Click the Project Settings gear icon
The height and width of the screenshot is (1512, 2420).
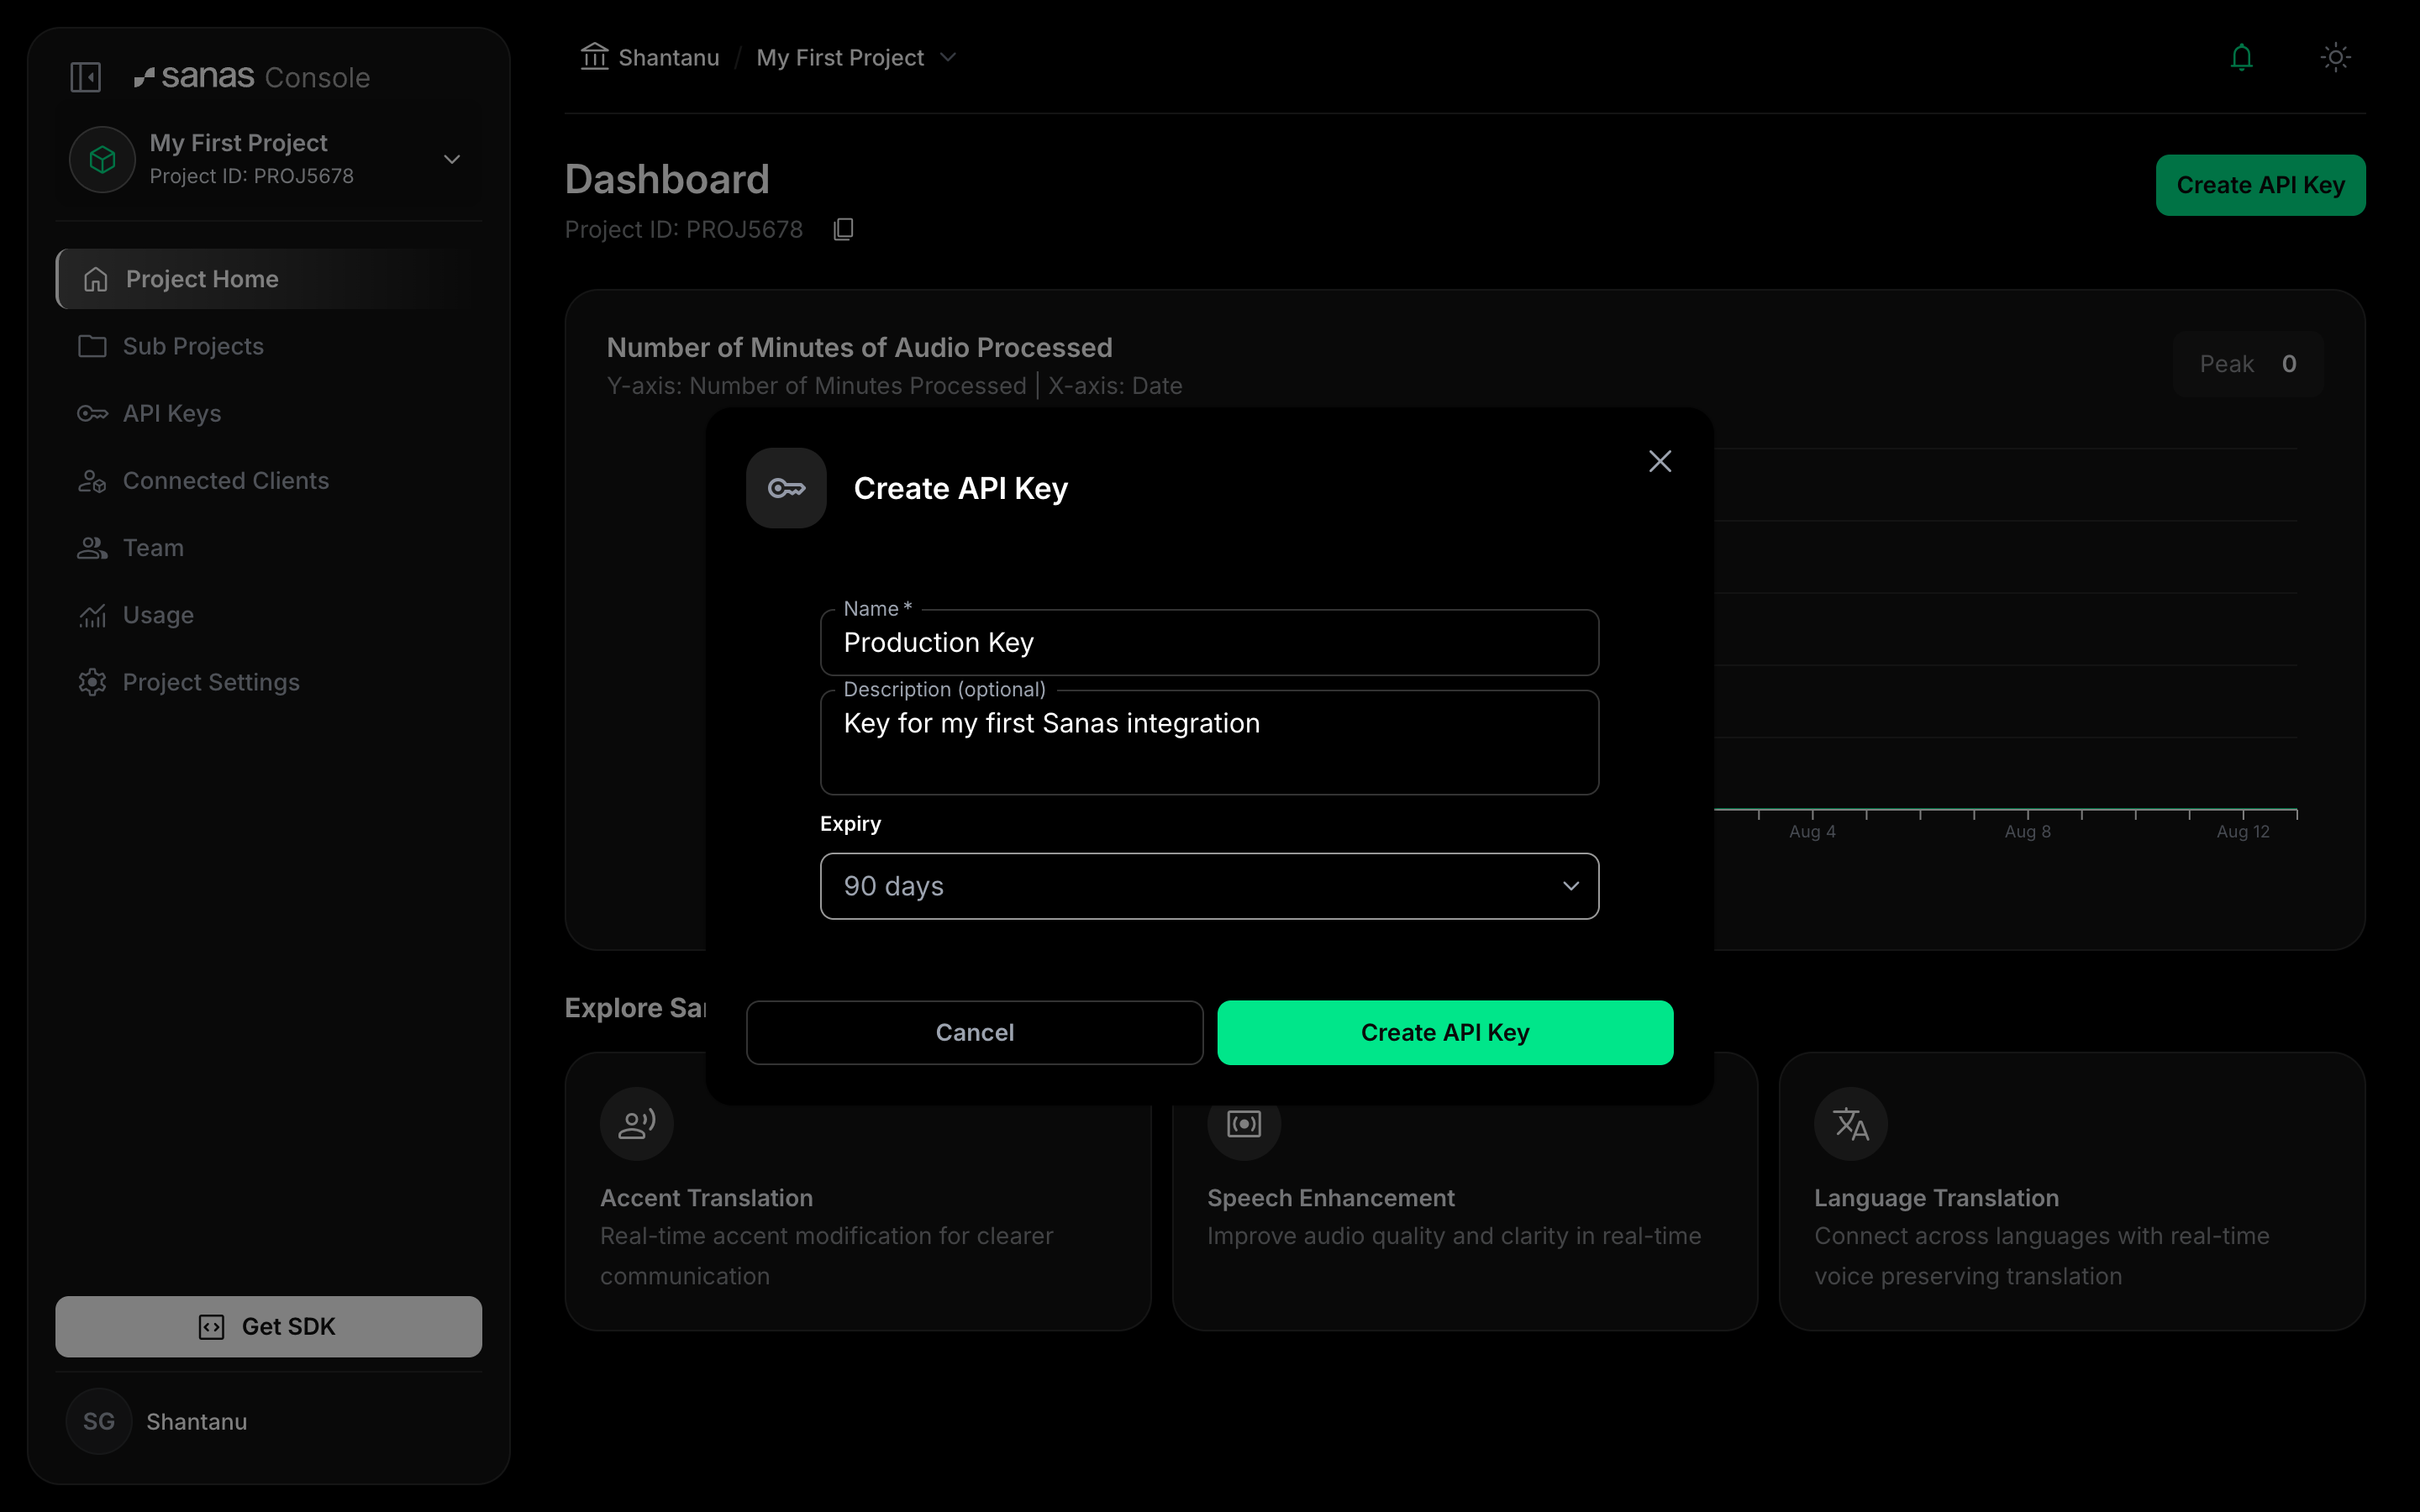click(92, 682)
